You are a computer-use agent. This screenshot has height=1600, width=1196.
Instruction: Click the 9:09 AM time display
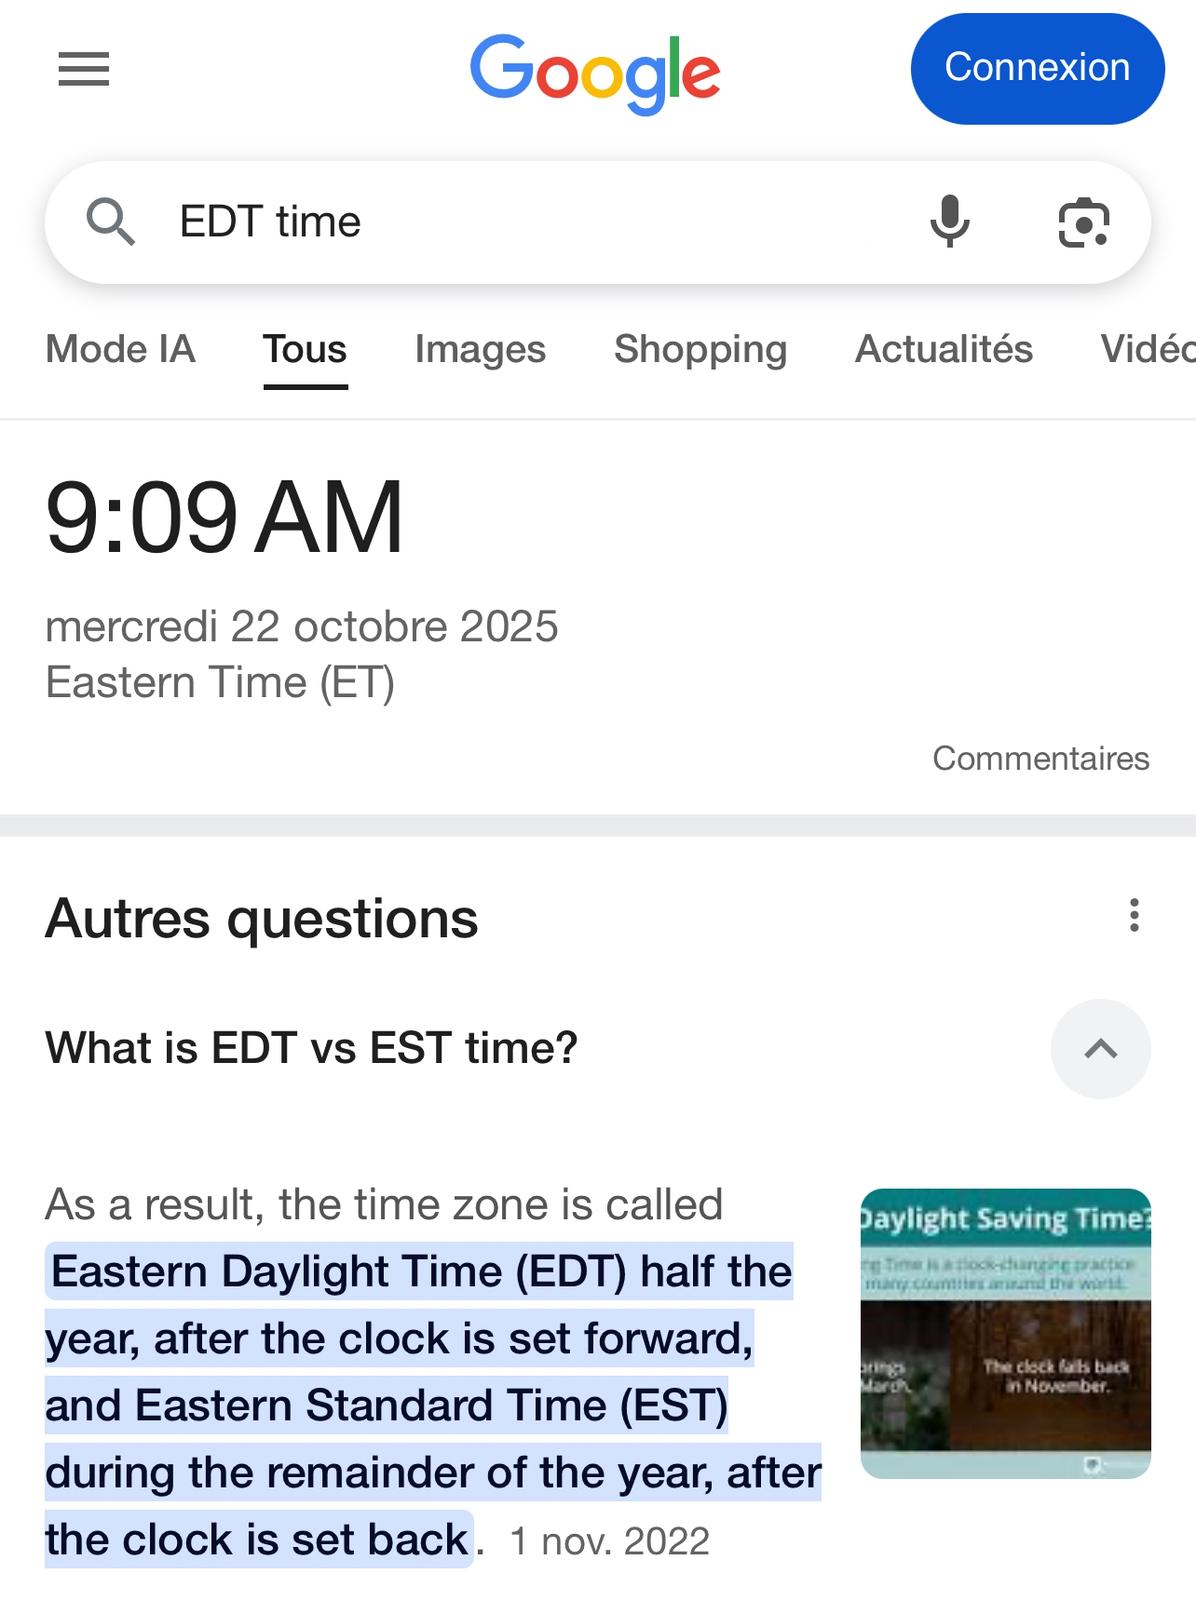coord(225,517)
